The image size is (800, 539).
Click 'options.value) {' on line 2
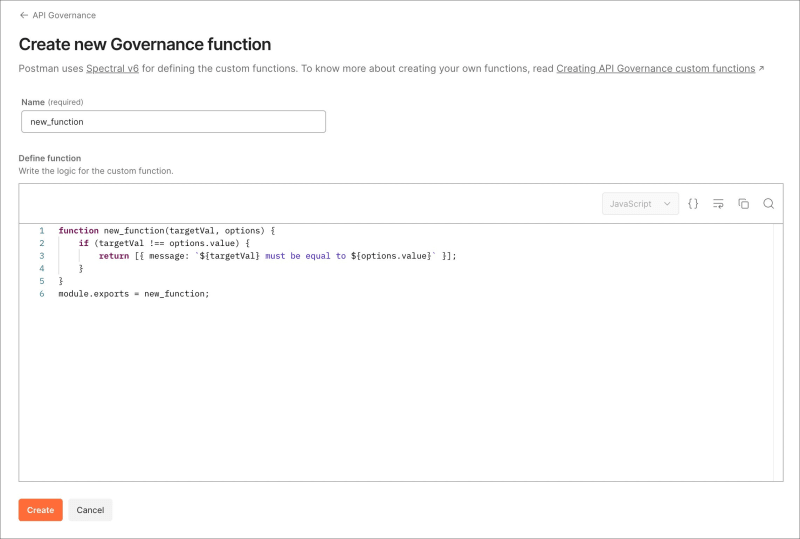[210, 243]
